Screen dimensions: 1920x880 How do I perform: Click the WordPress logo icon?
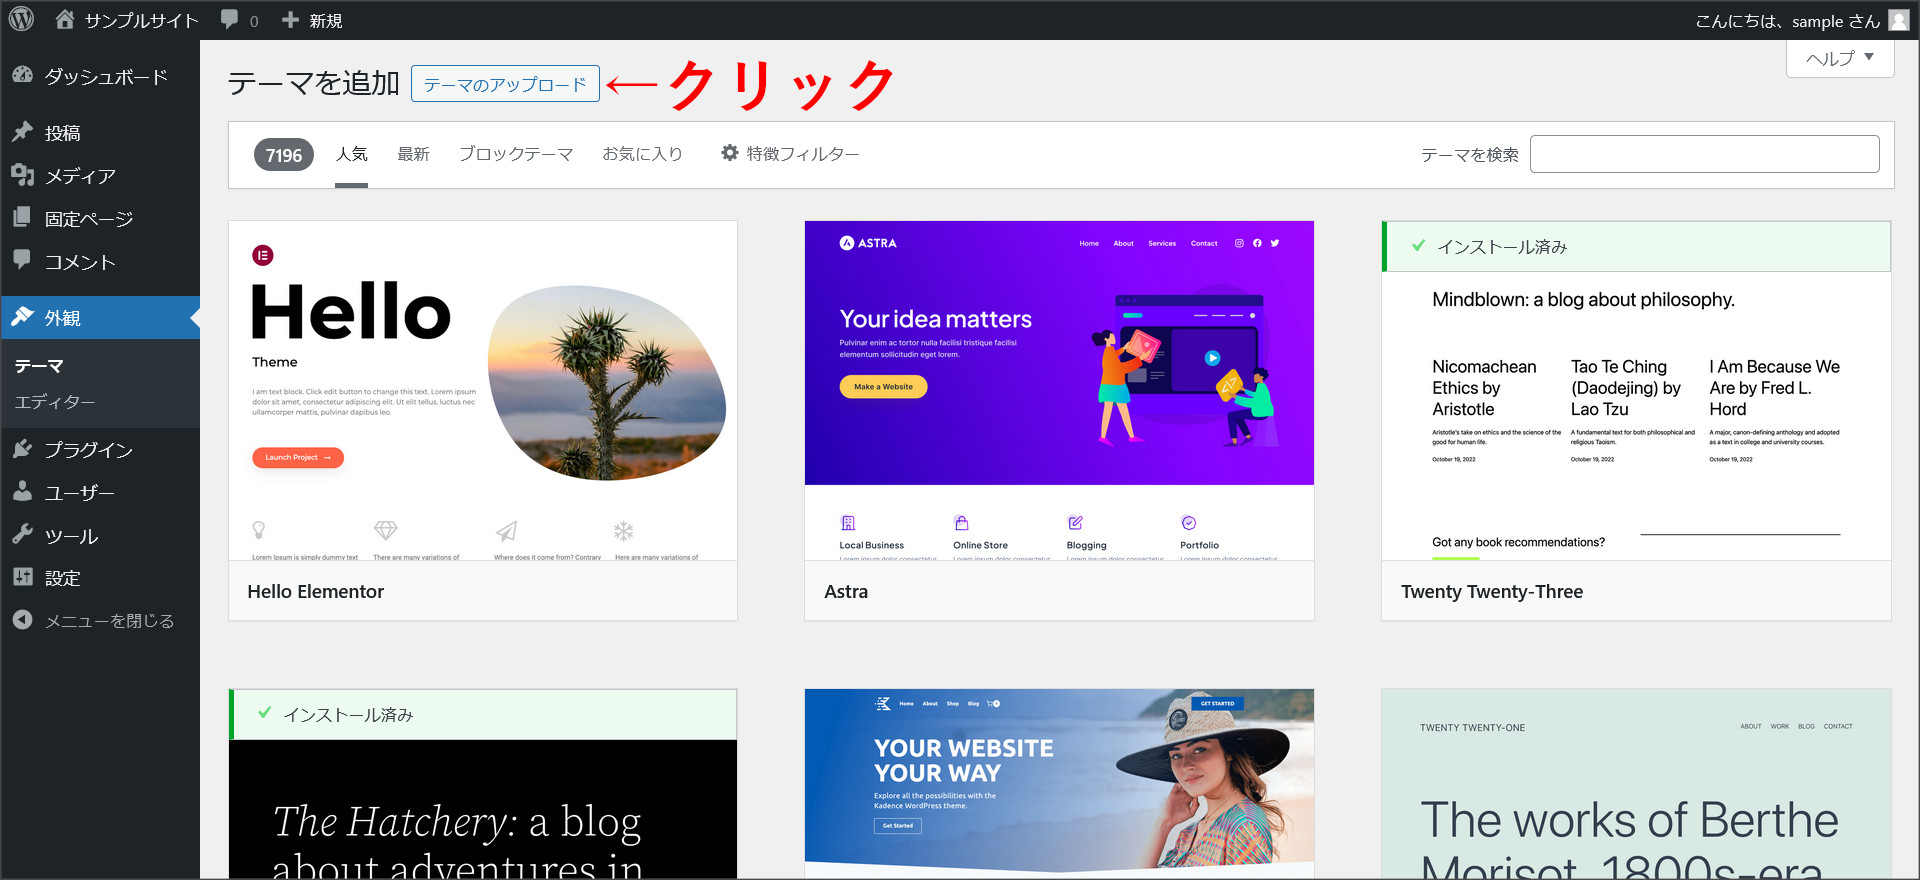click(x=21, y=19)
